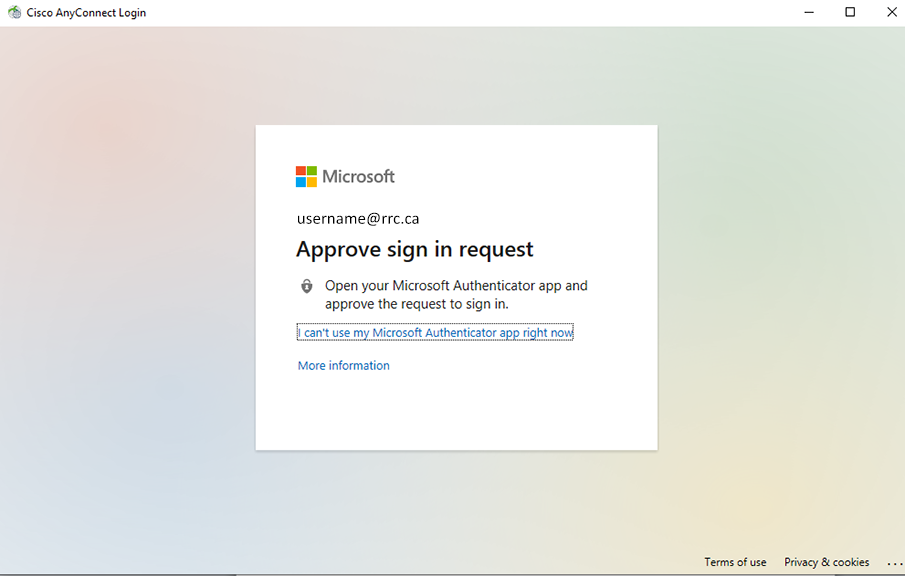905x576 pixels.
Task: Click the gradient background outside the sign-in card
Action: 130,300
